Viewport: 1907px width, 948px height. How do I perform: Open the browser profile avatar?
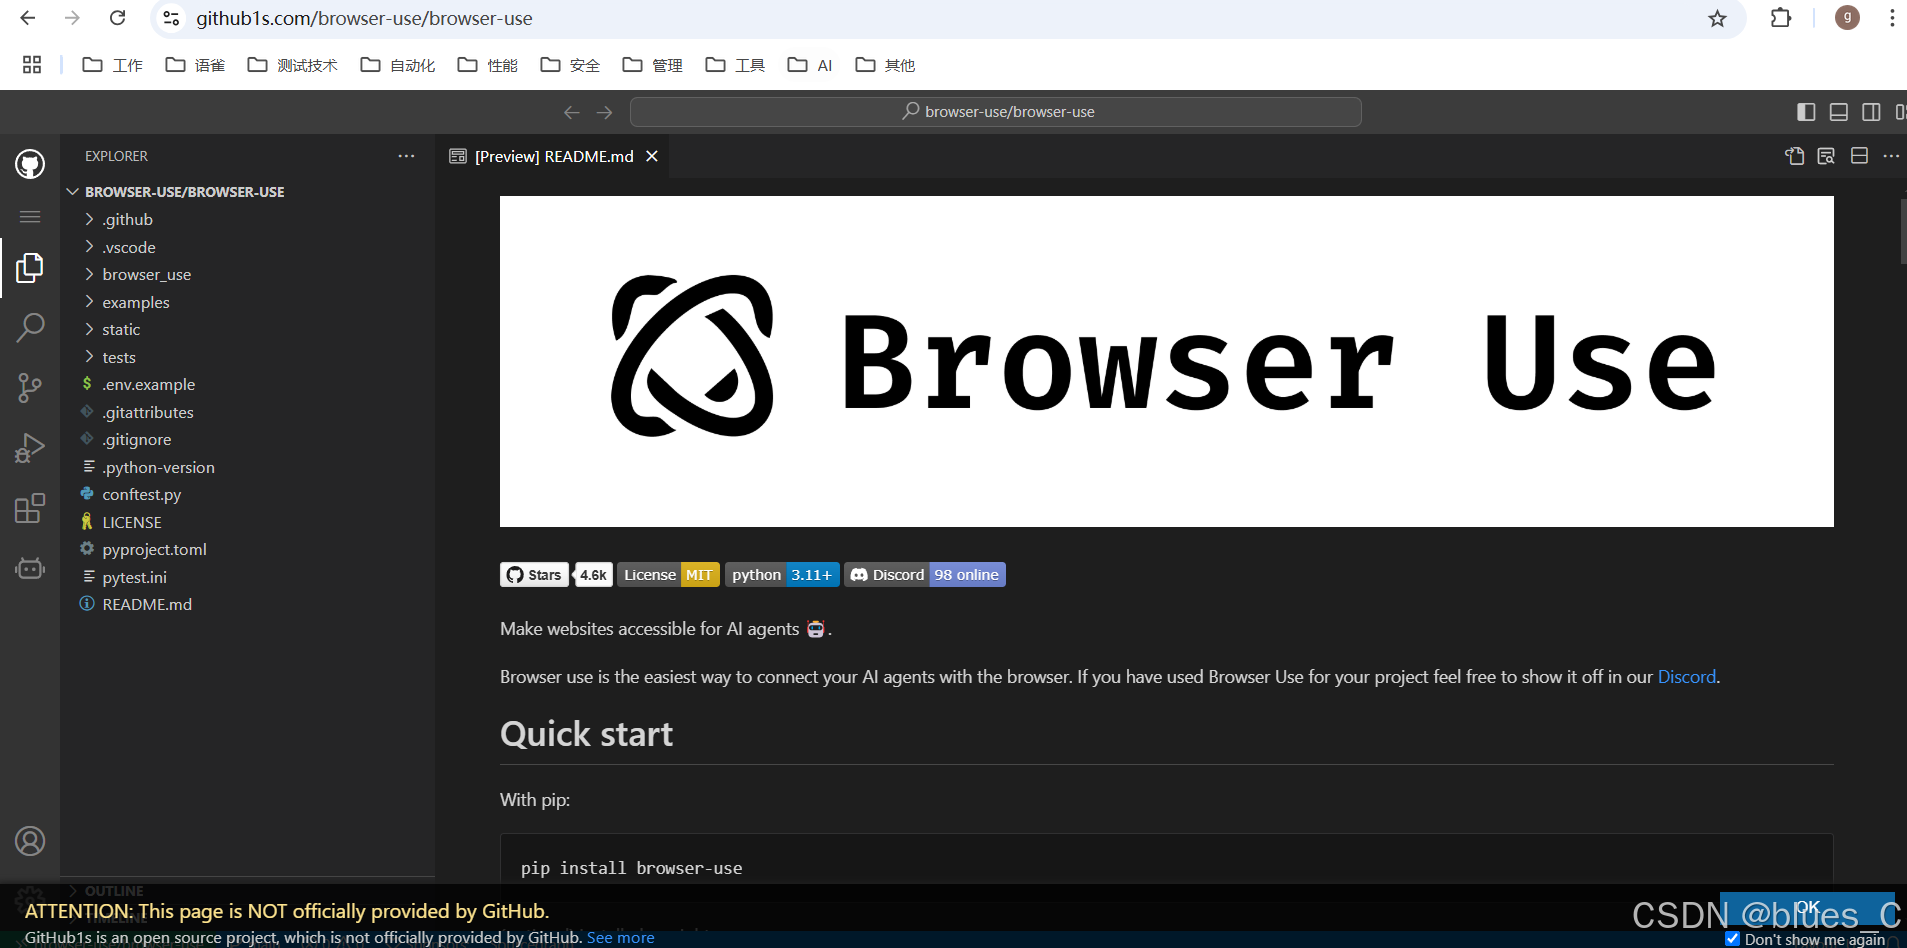click(x=1847, y=18)
